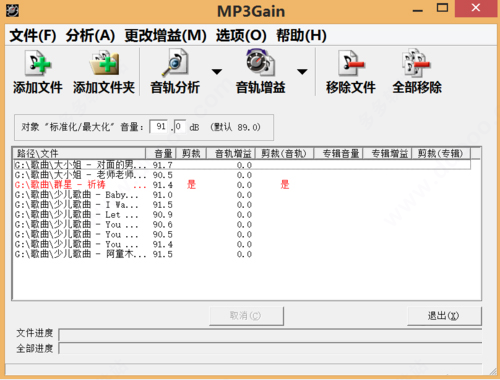Select the You row with volume 91.4
The image size is (500, 380).
(x=242, y=244)
